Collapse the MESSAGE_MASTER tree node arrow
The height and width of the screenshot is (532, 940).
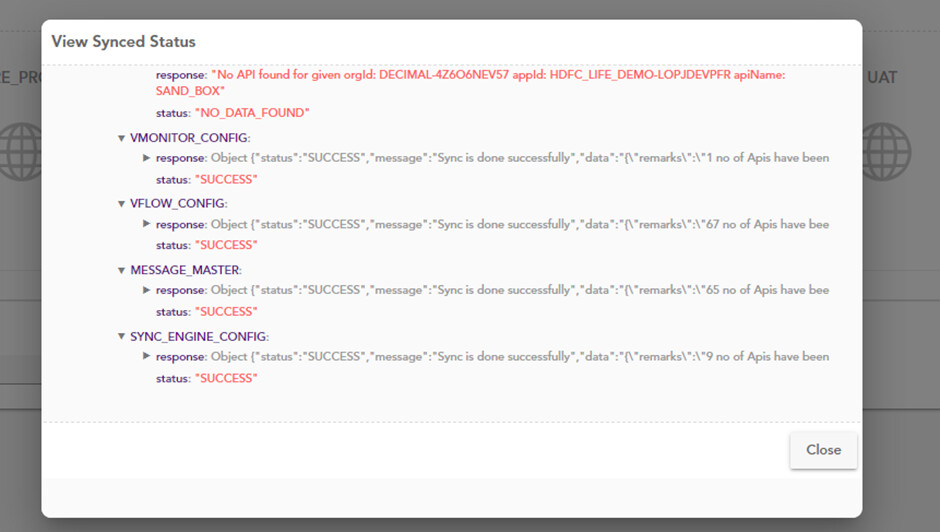click(x=122, y=271)
